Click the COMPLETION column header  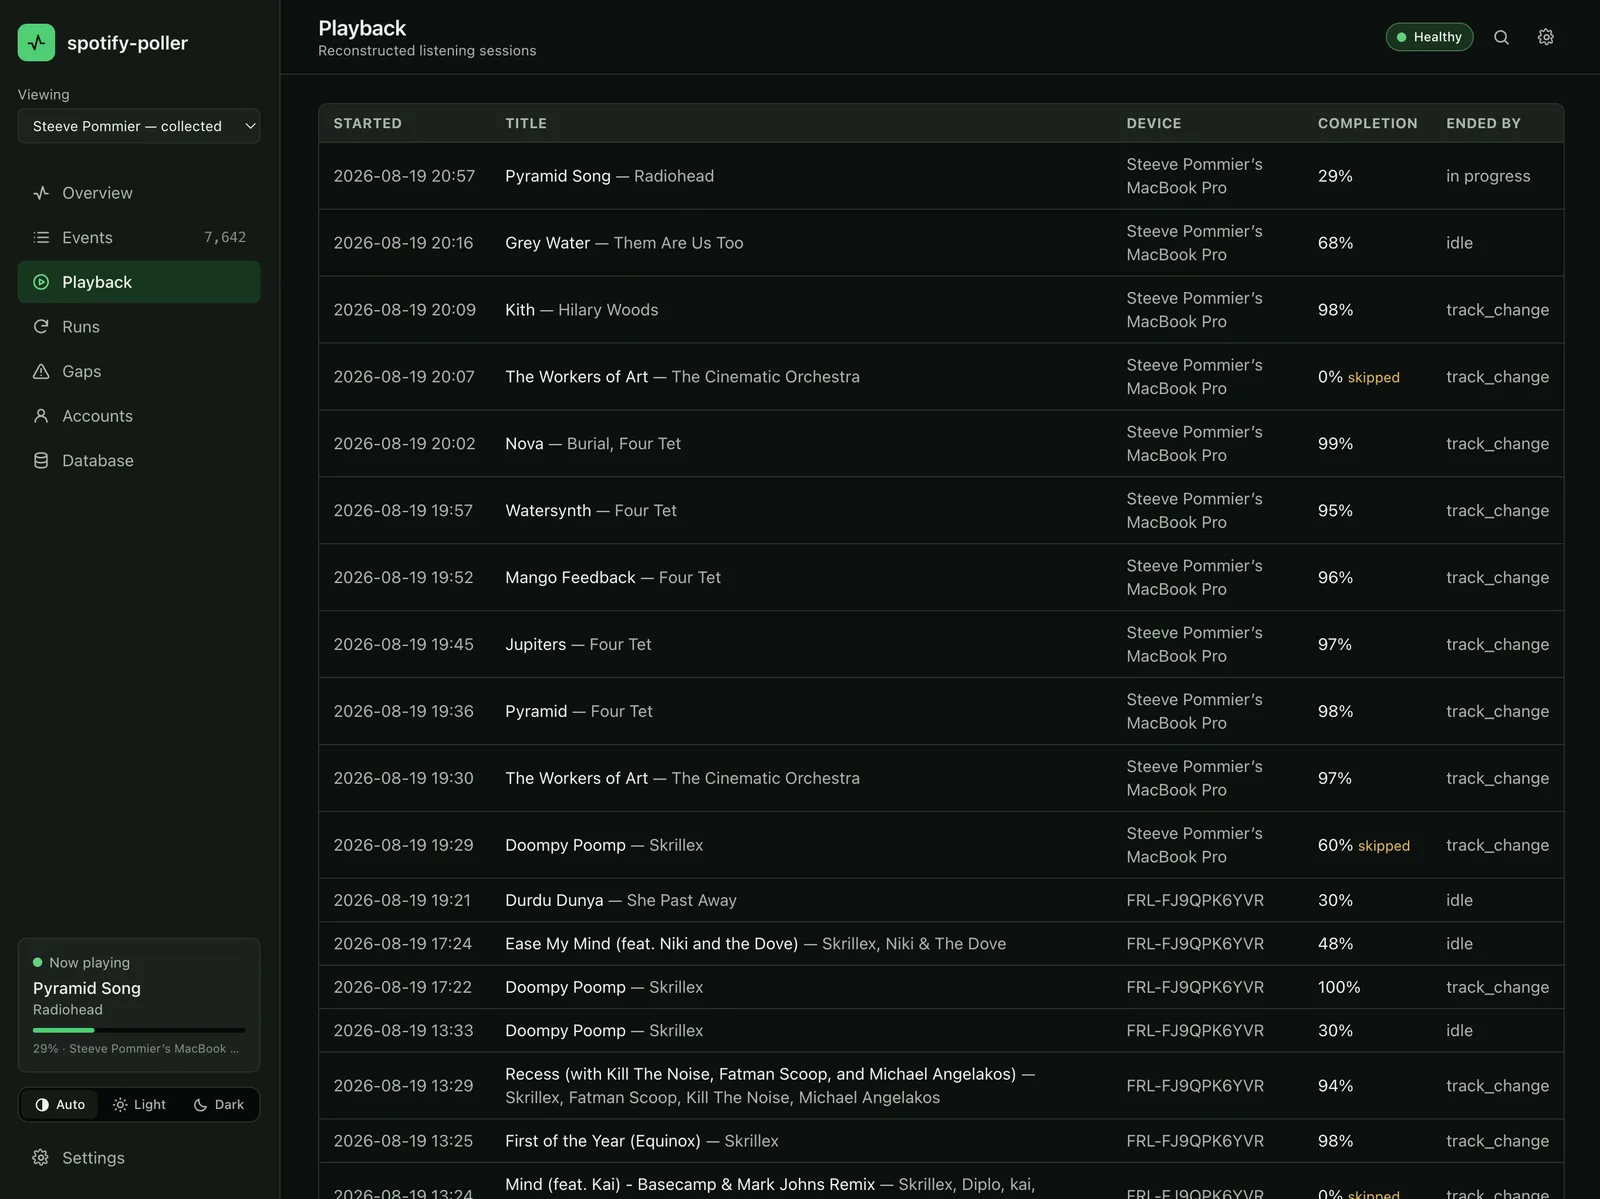[1367, 123]
